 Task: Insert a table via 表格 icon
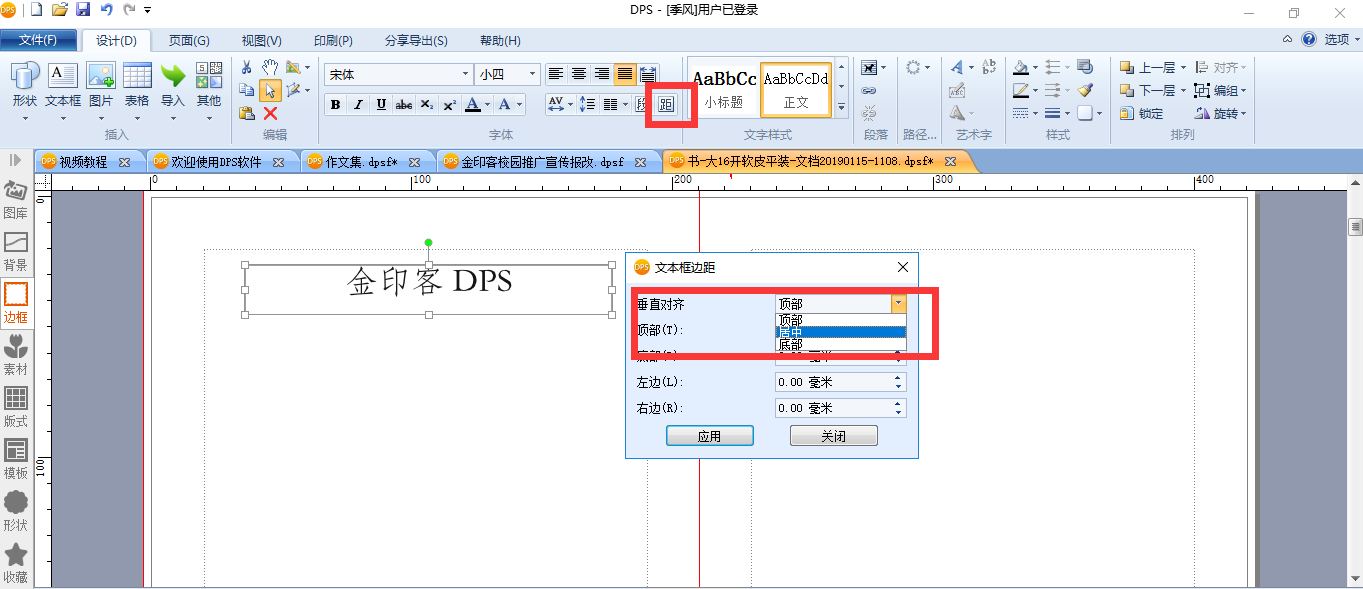coord(137,84)
